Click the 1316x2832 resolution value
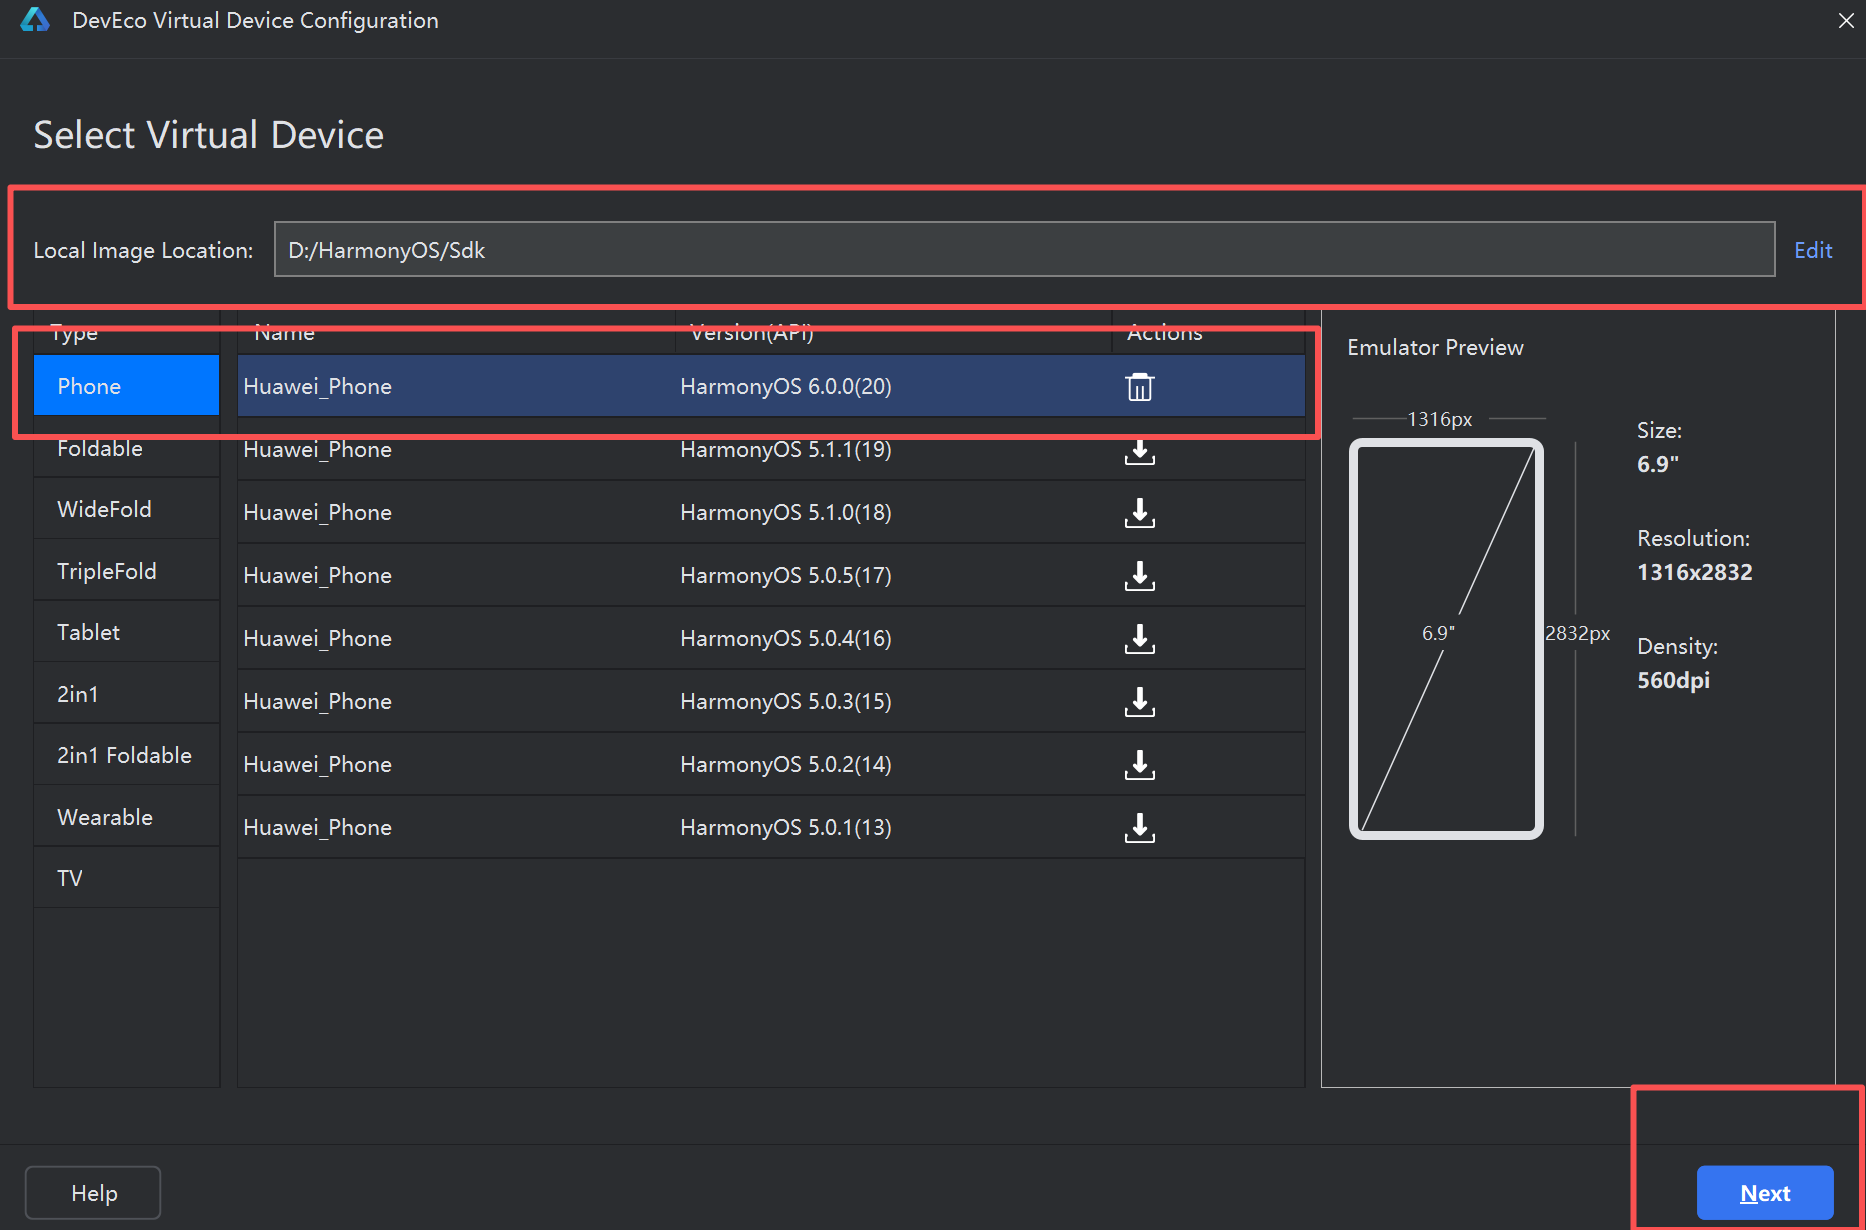Screen dimensions: 1866x1230 pyautogui.click(x=1694, y=572)
